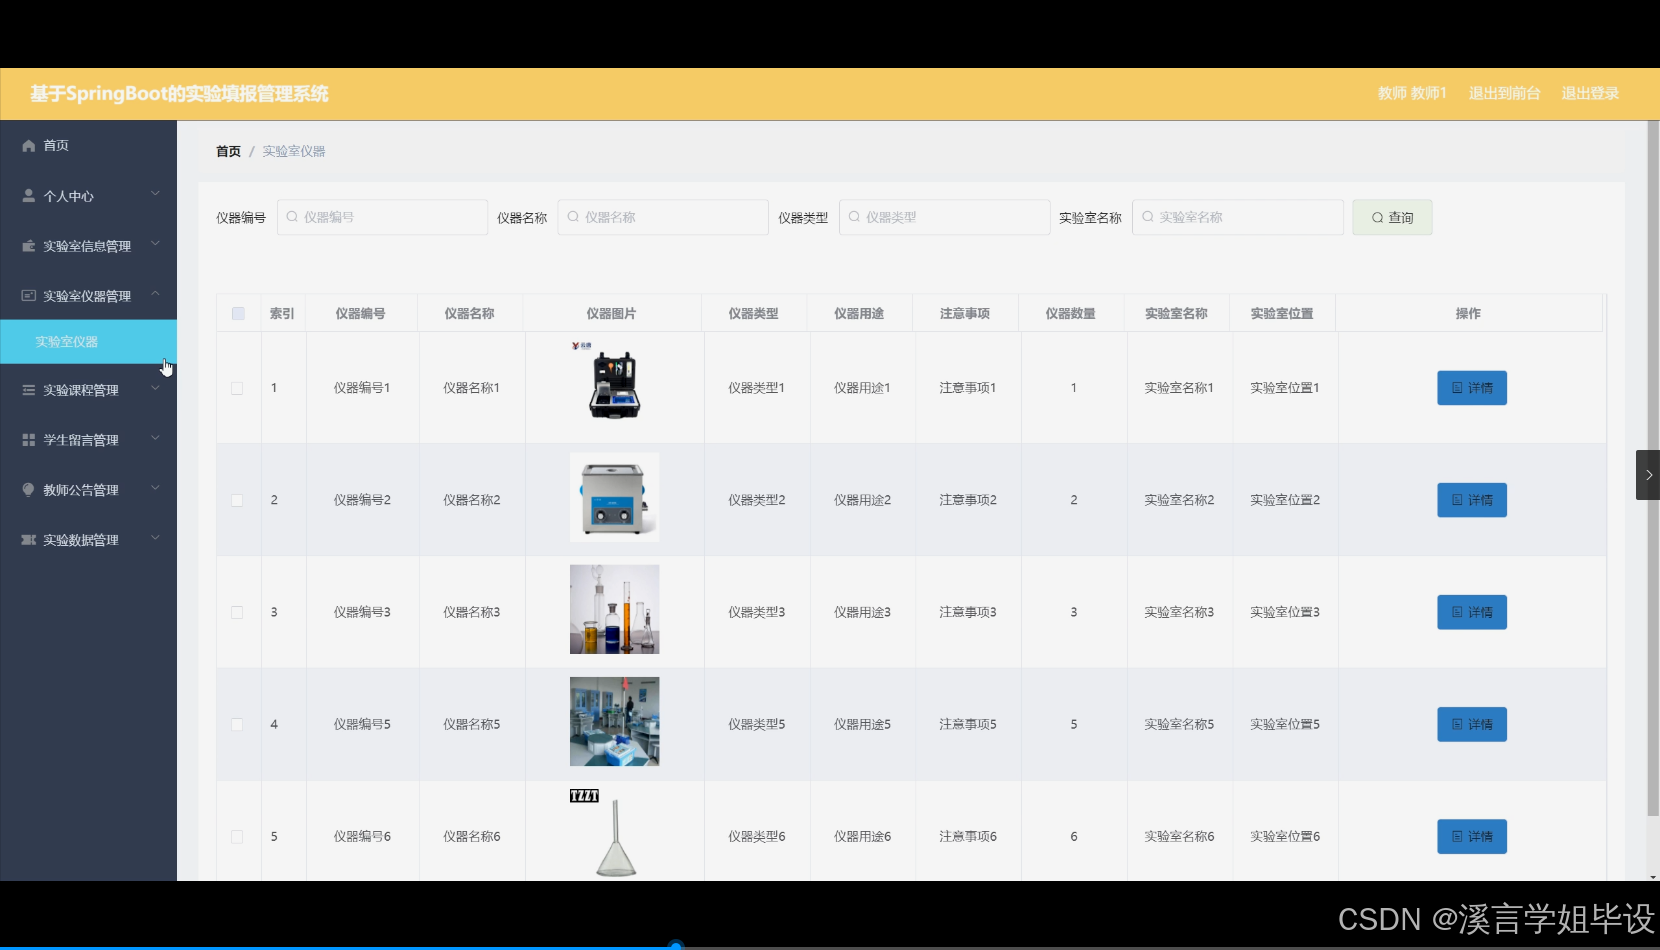Click the icon beside 实验室信息管理
The height and width of the screenshot is (950, 1660).
(x=29, y=246)
